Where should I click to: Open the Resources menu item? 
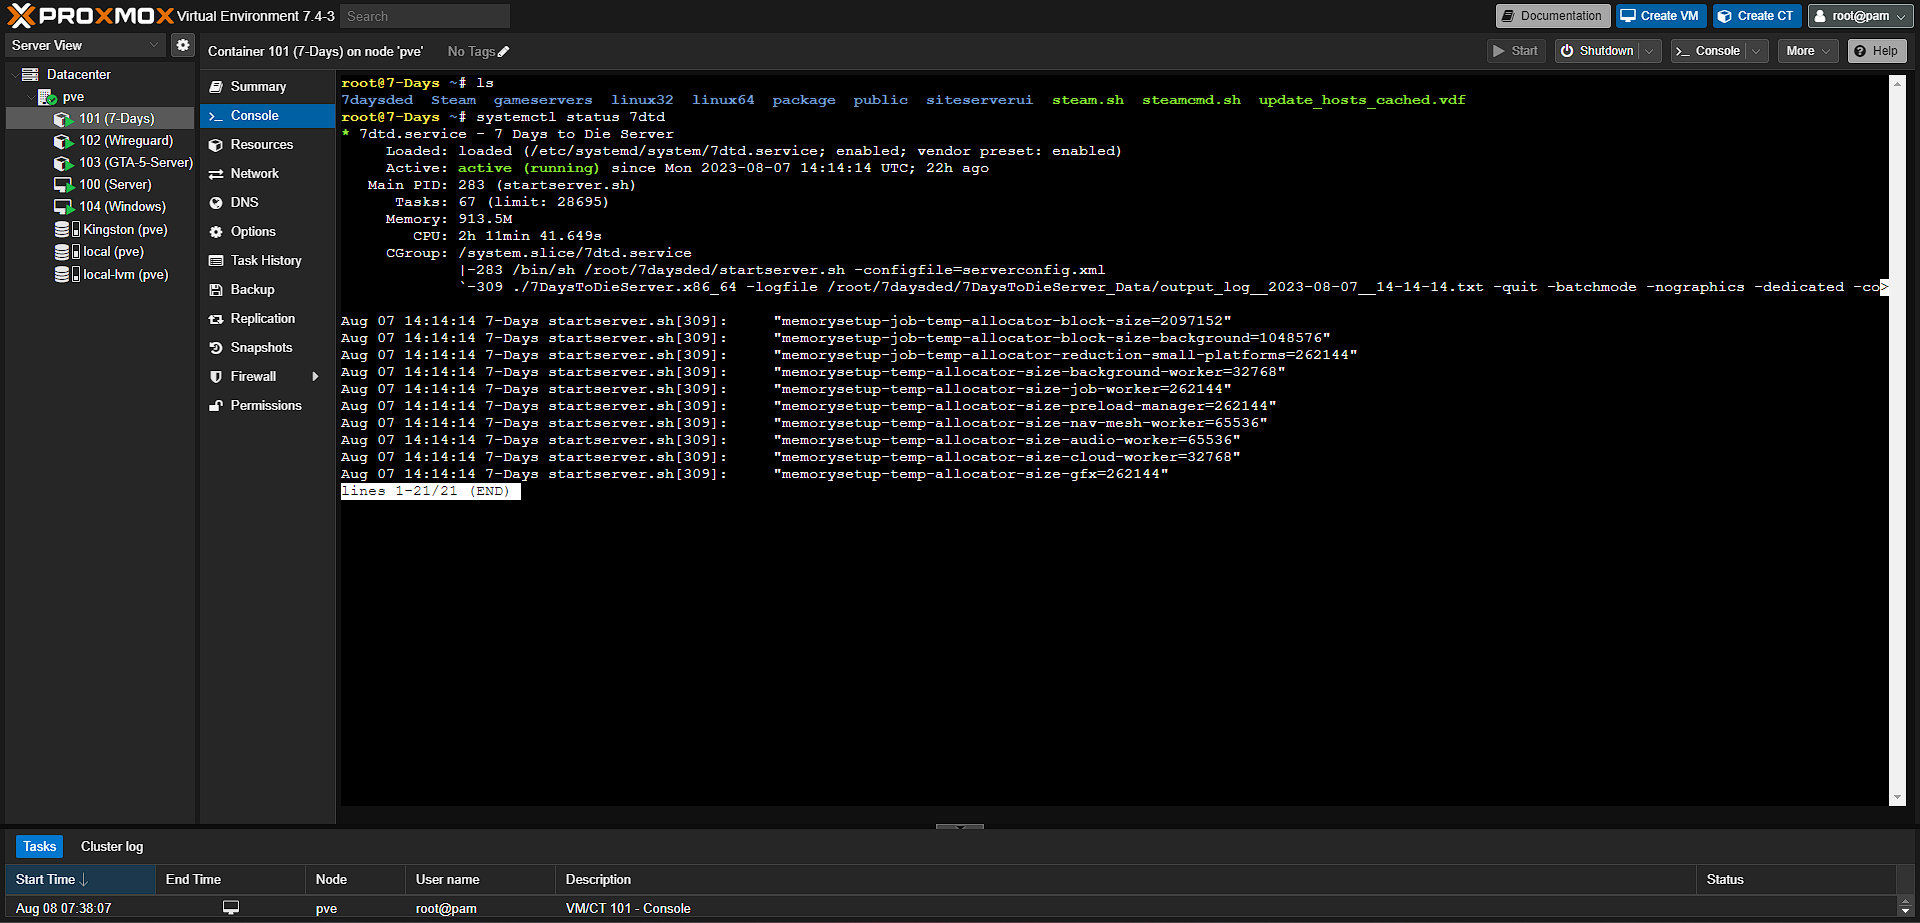coord(267,145)
